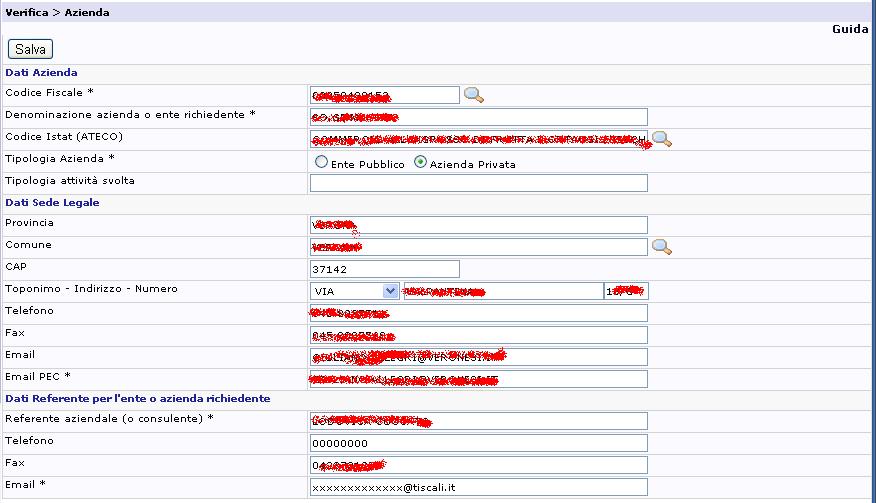
Task: Click the Comune search magnifier icon
Action: point(661,247)
